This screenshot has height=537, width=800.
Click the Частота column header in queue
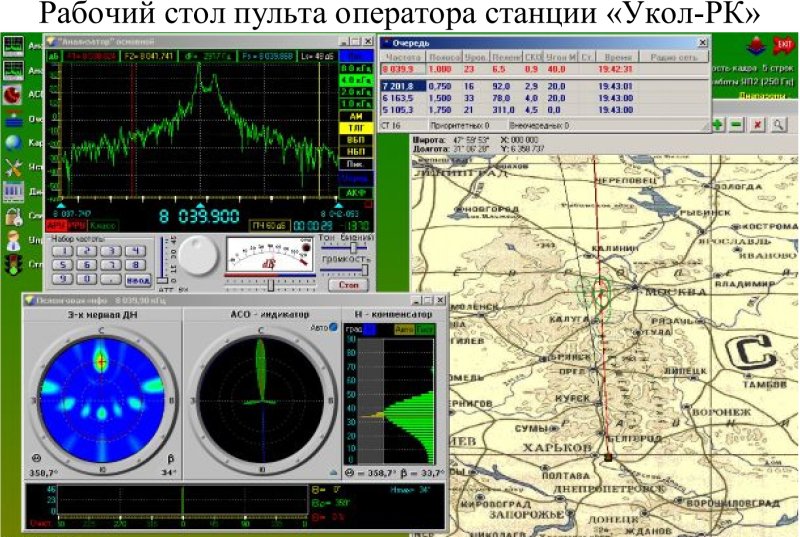[x=403, y=57]
